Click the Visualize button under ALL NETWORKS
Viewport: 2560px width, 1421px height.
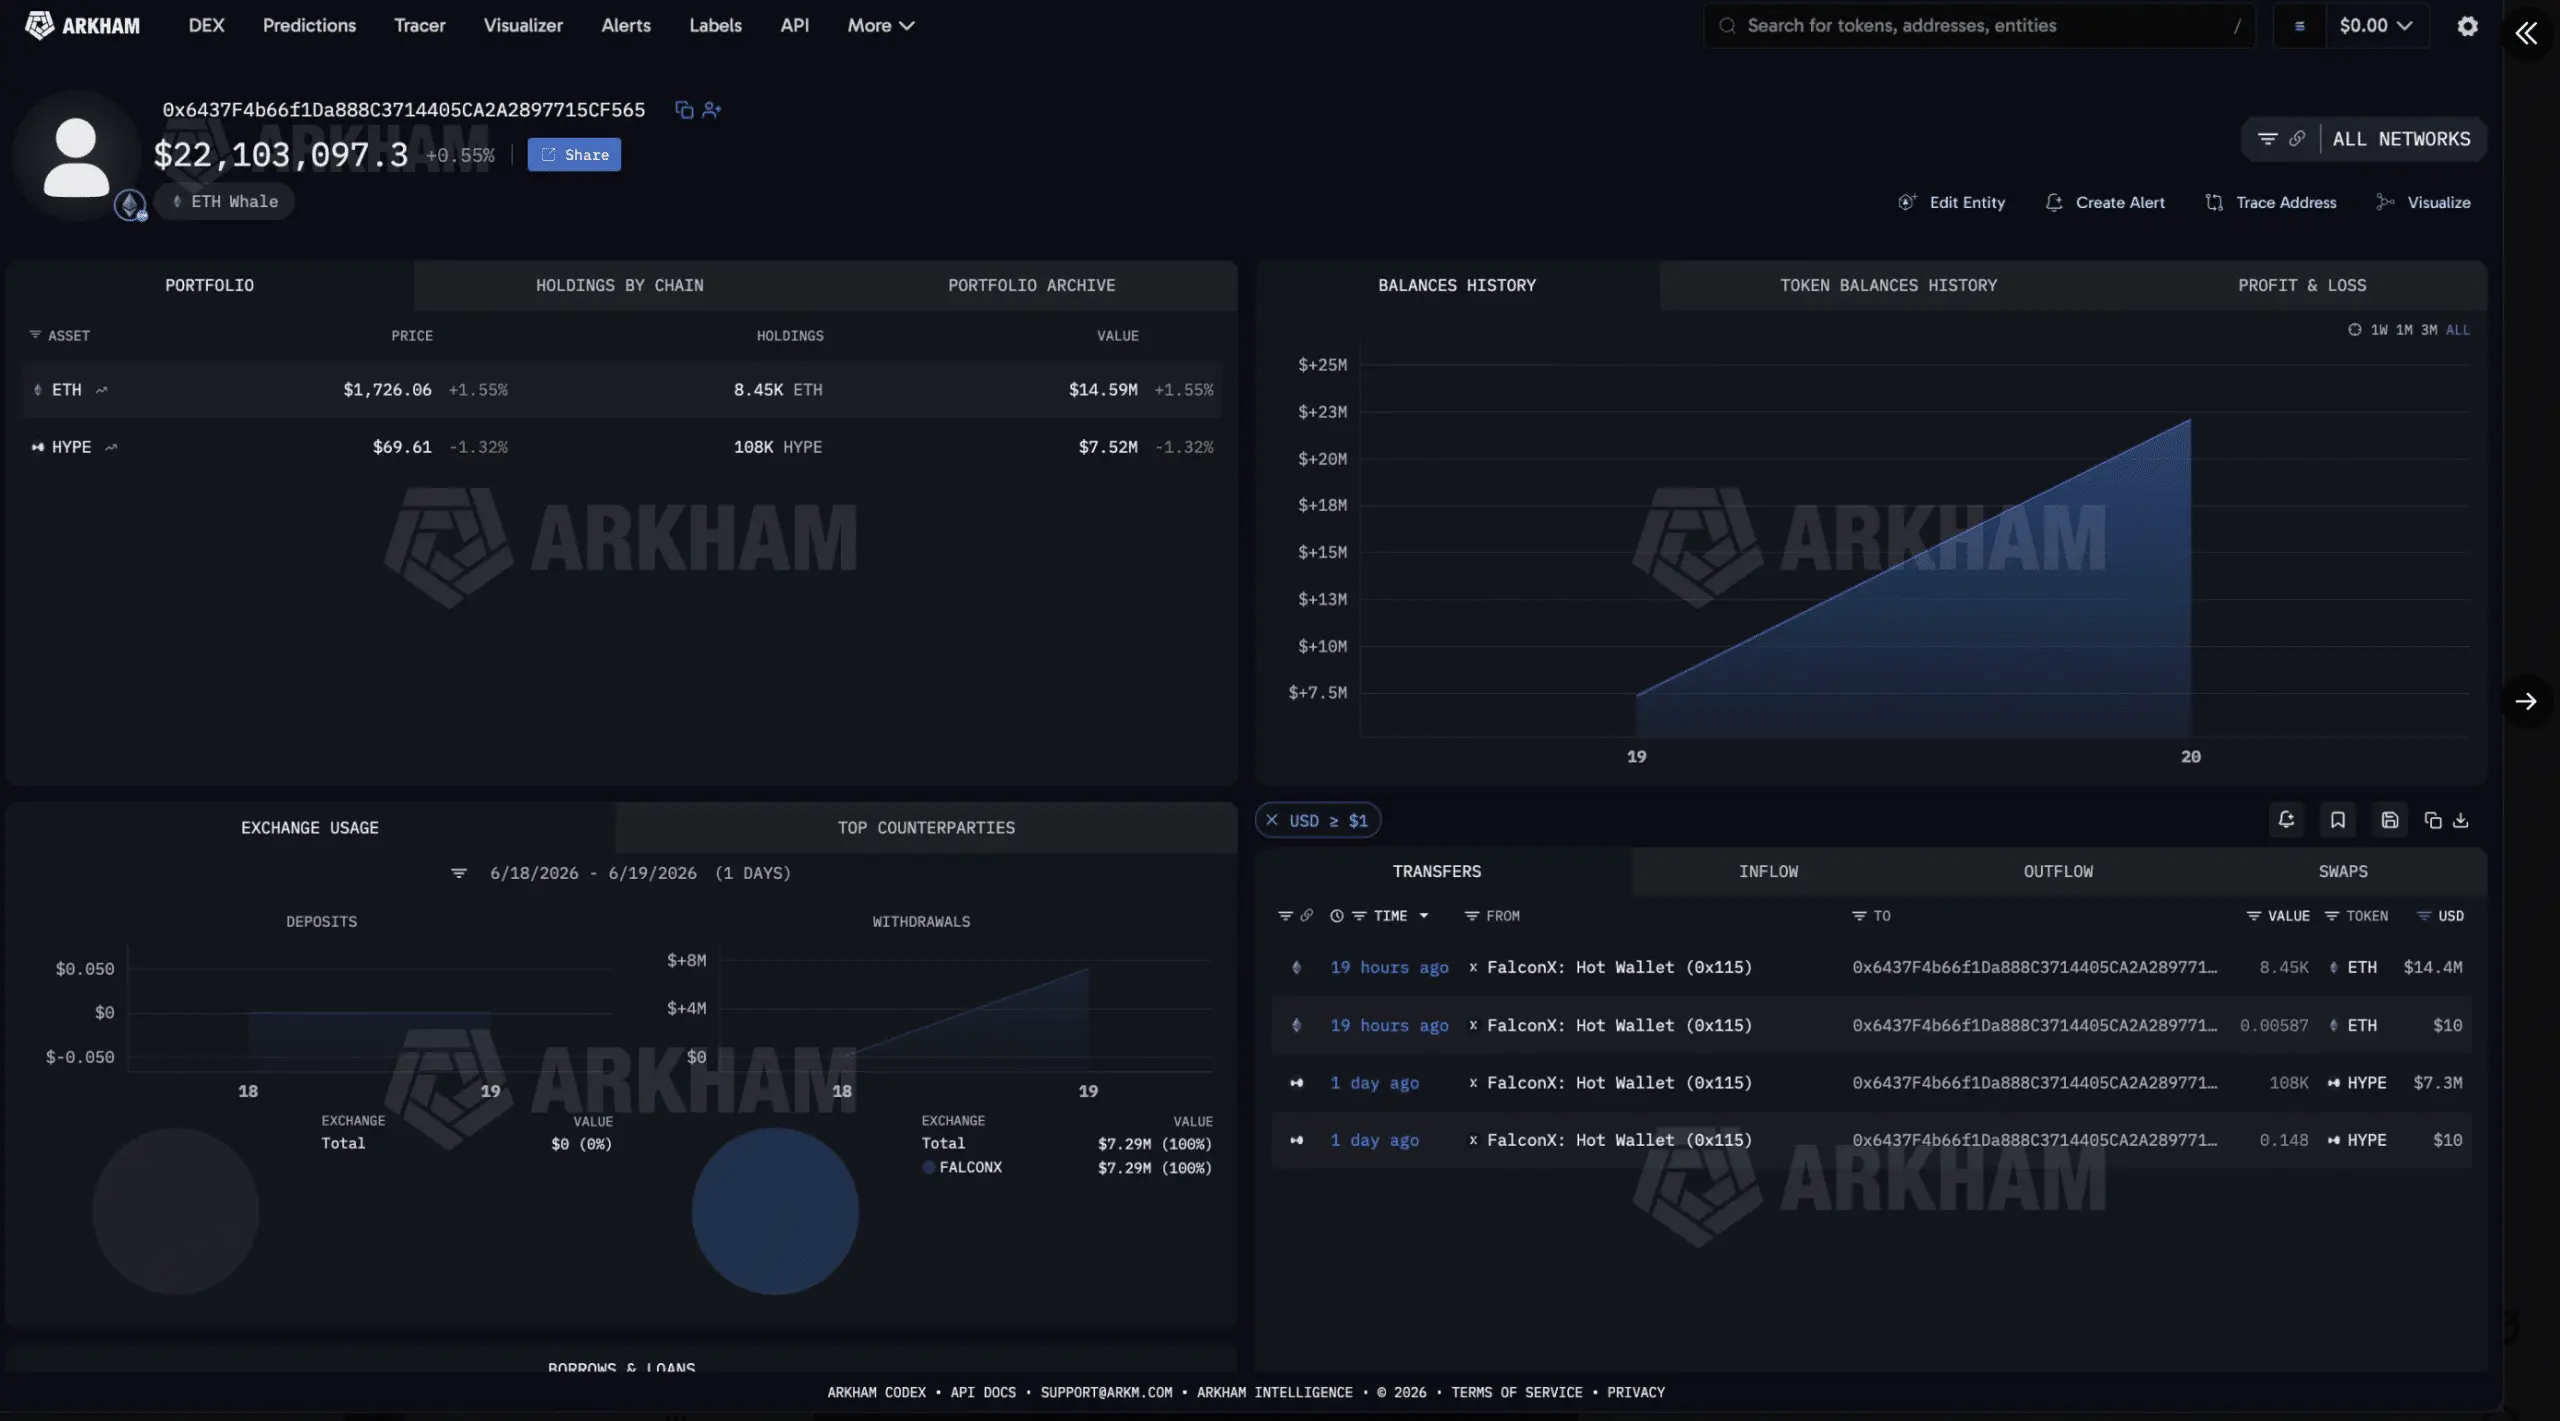tap(2424, 203)
